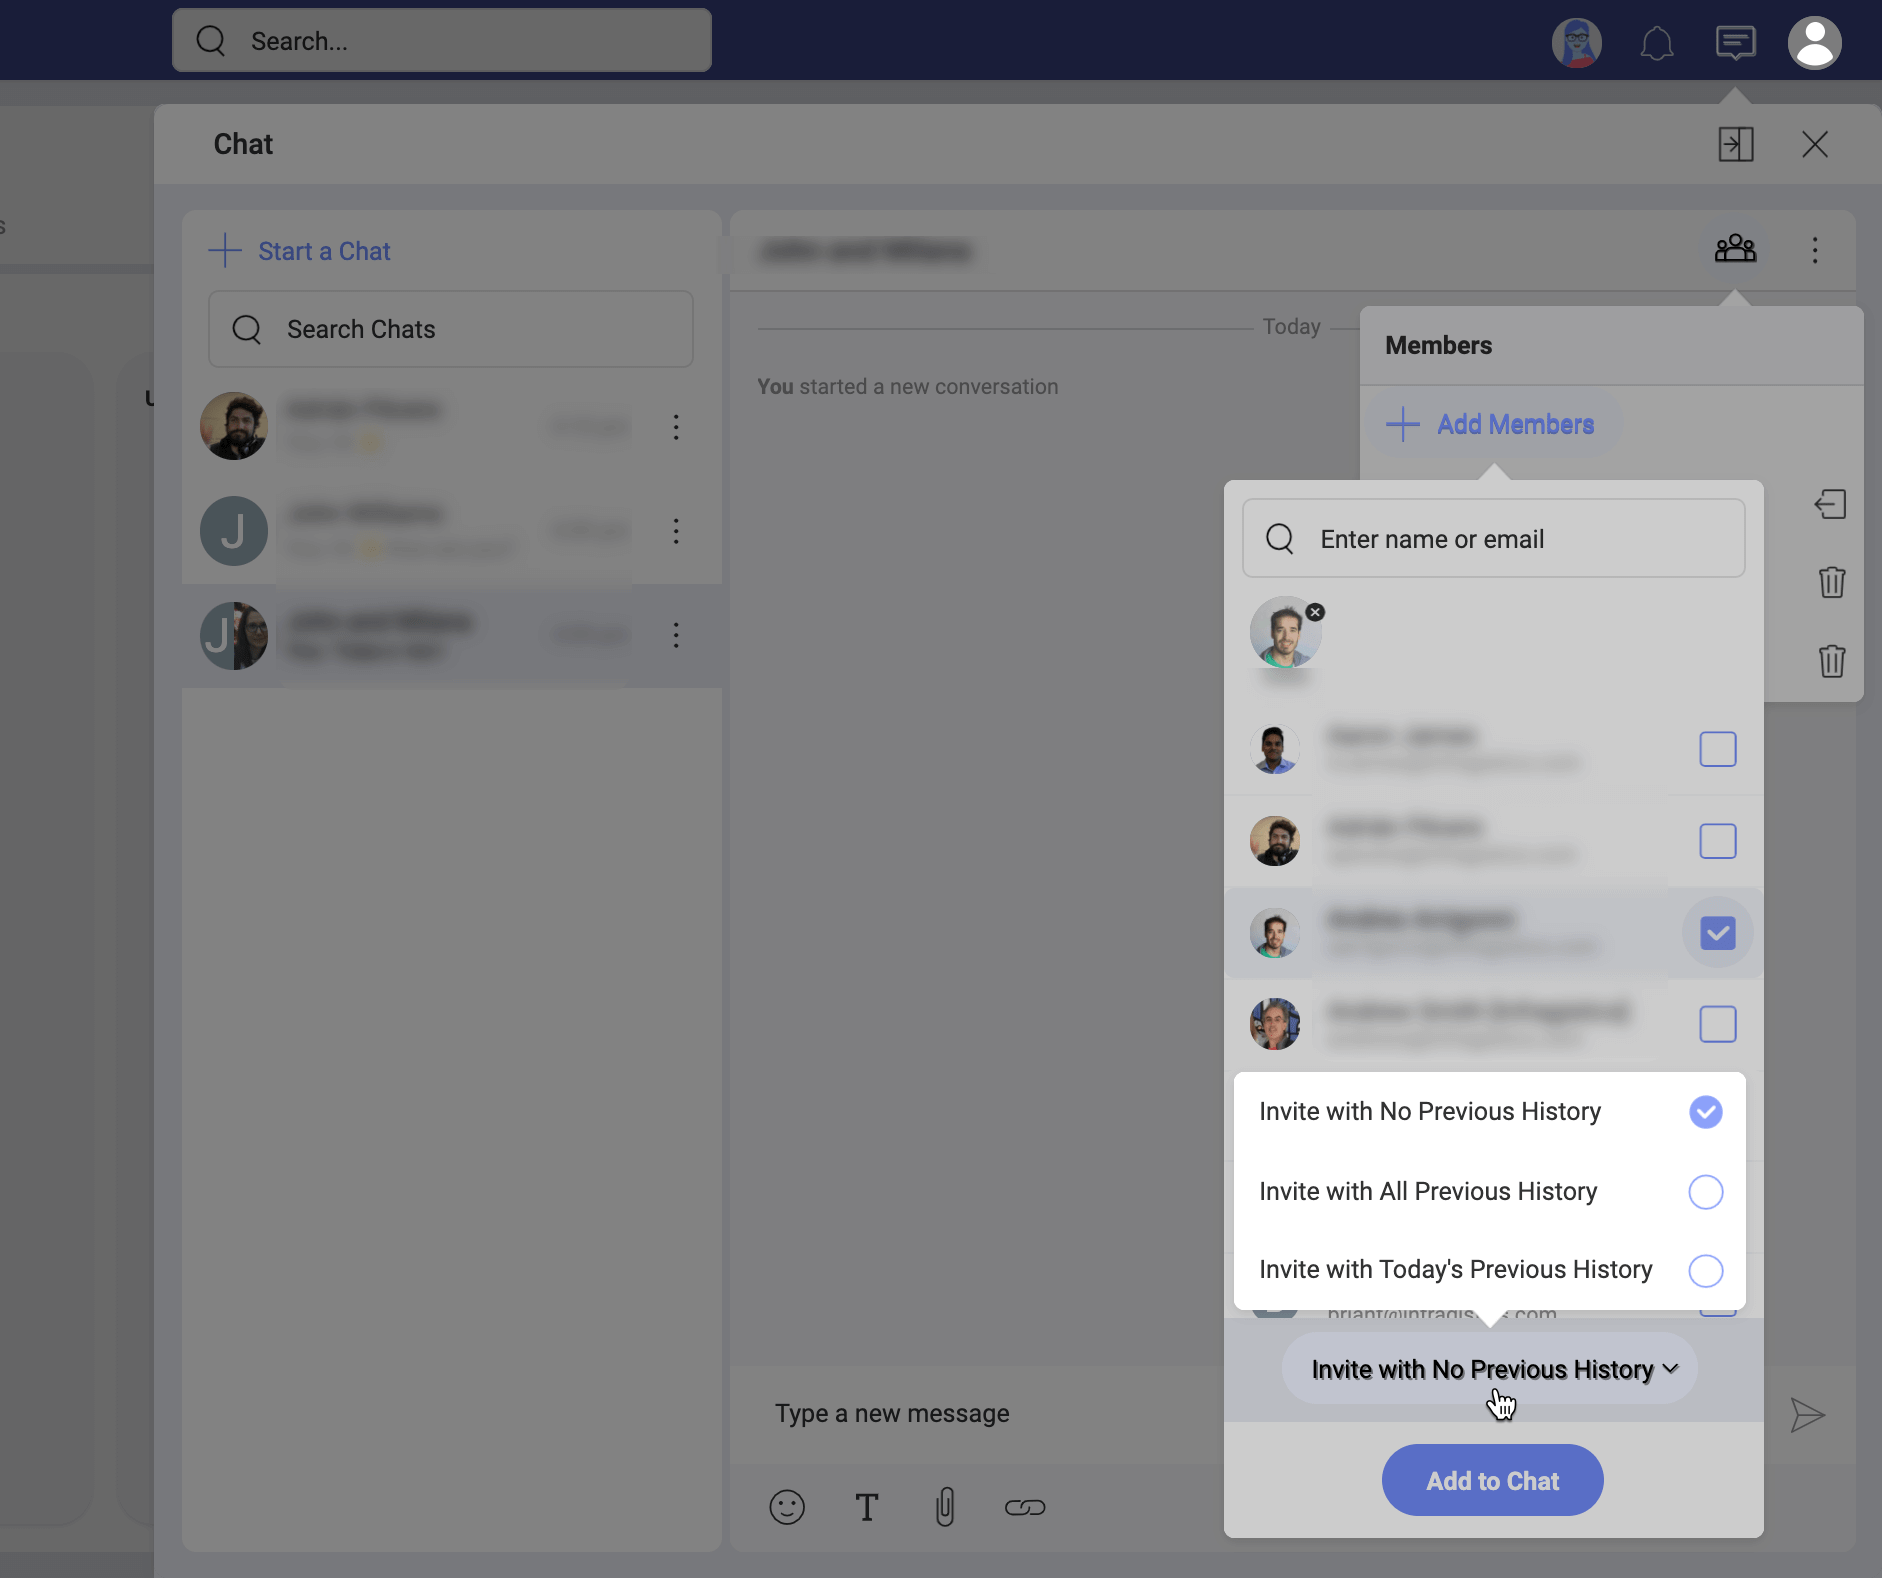The height and width of the screenshot is (1578, 1882).
Task: Click the text formatting icon
Action: [866, 1507]
